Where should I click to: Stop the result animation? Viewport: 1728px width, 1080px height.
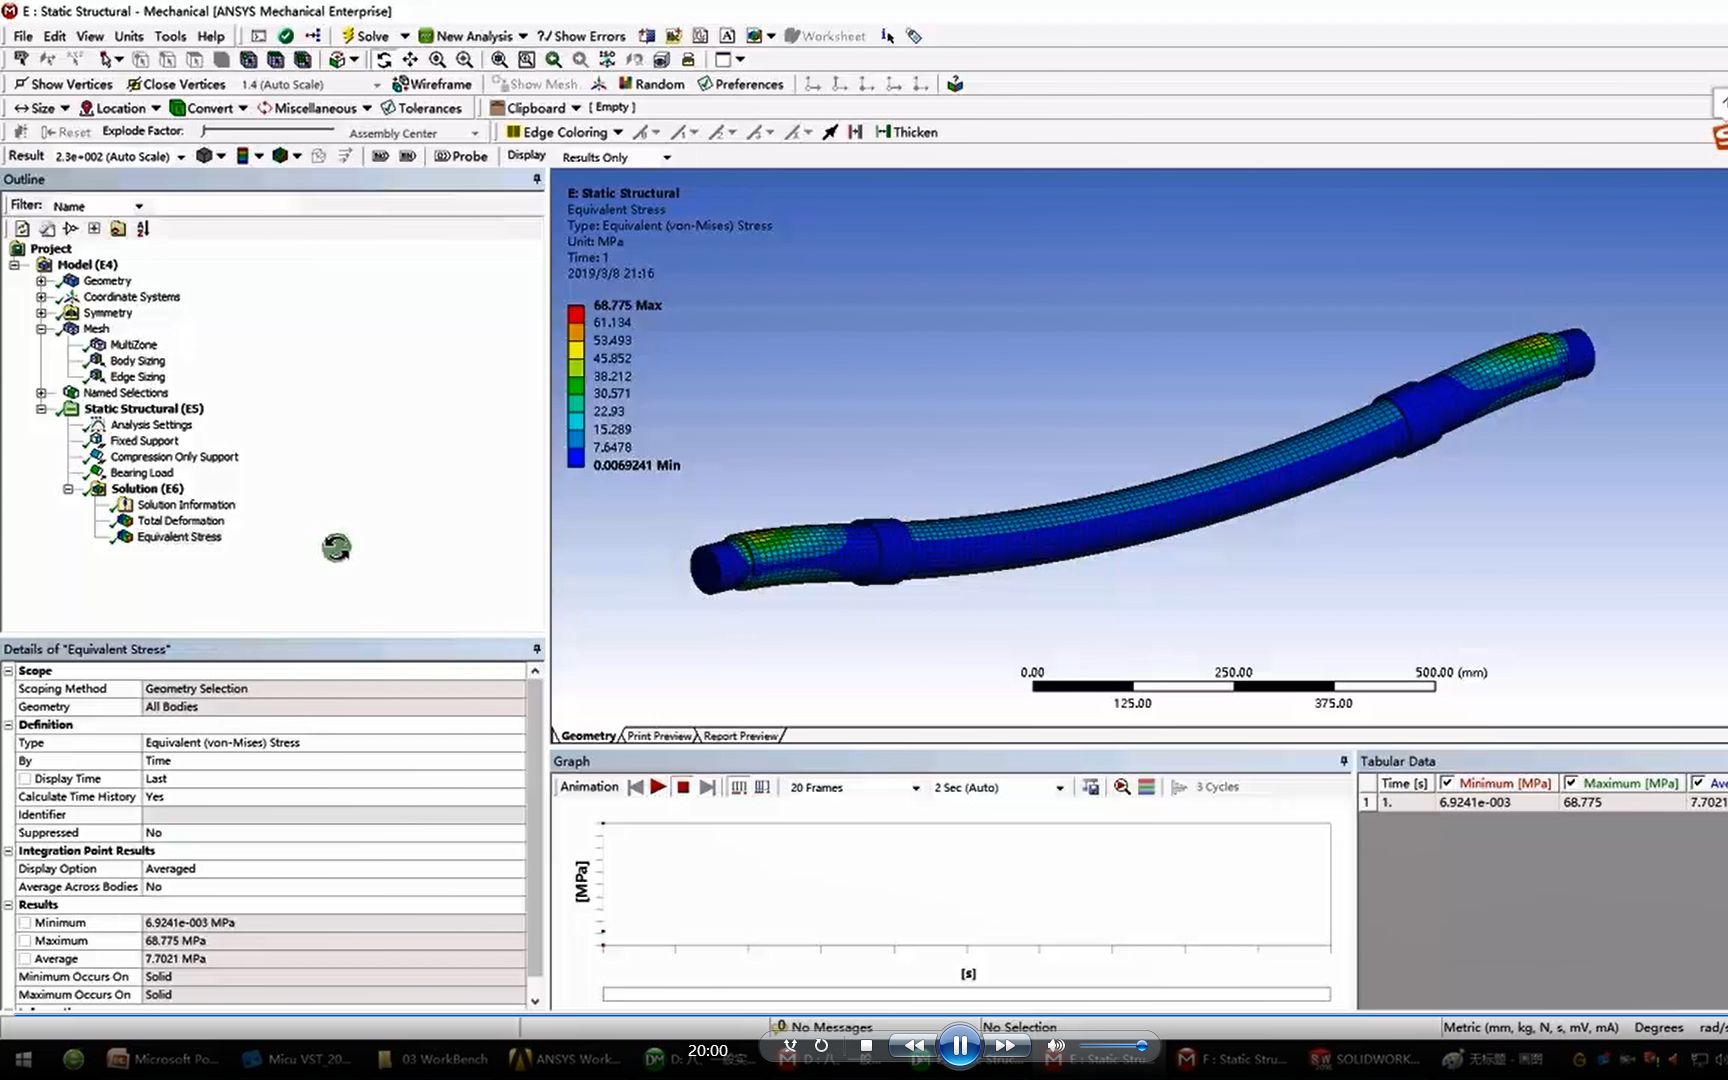click(x=683, y=787)
